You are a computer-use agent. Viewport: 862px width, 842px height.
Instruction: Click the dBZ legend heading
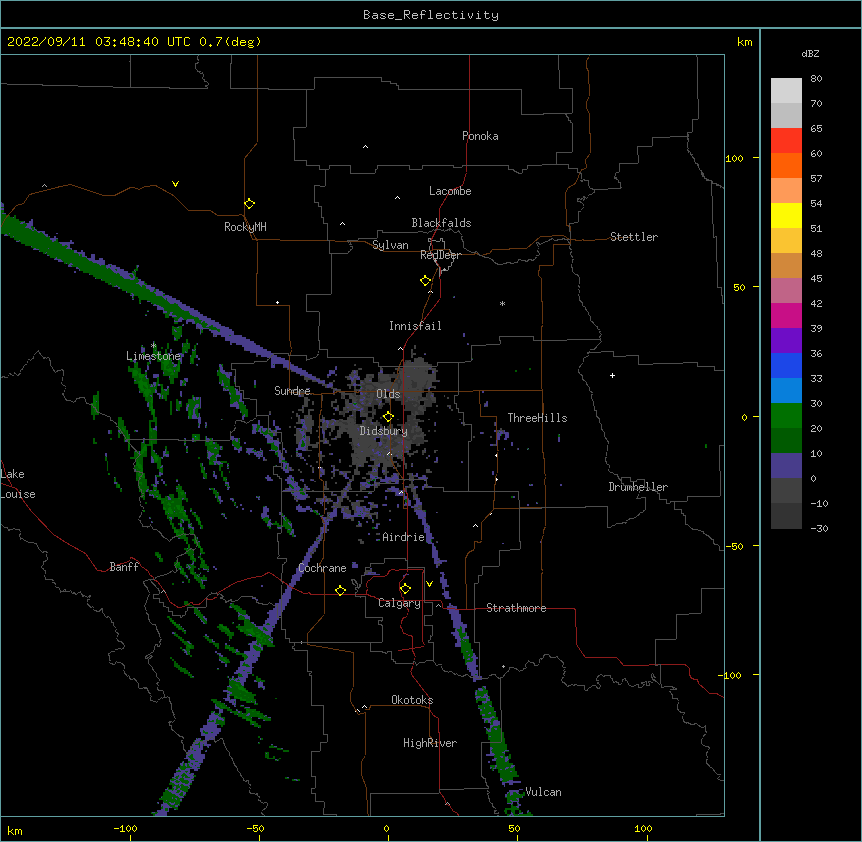(x=810, y=53)
